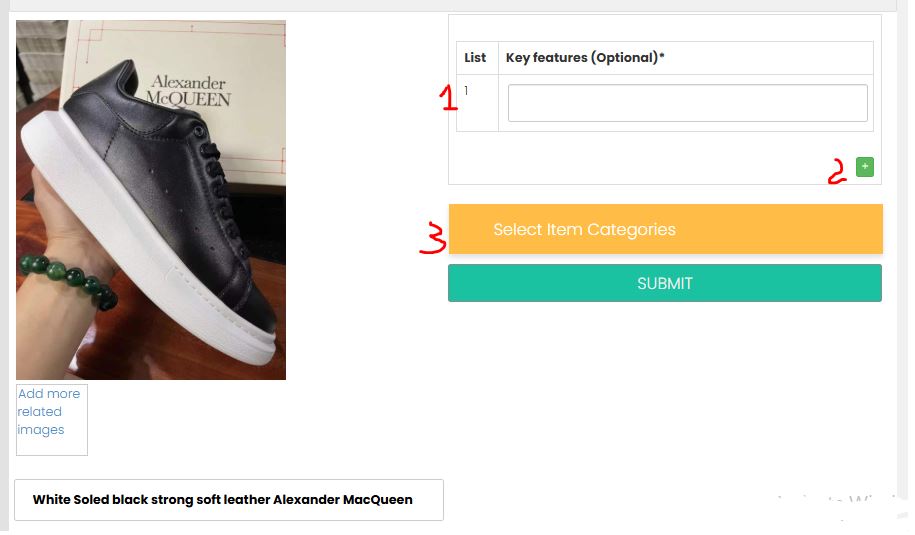Viewport: 915px width, 535px height.
Task: Click the Key features (Optional) column header
Action: 585,58
